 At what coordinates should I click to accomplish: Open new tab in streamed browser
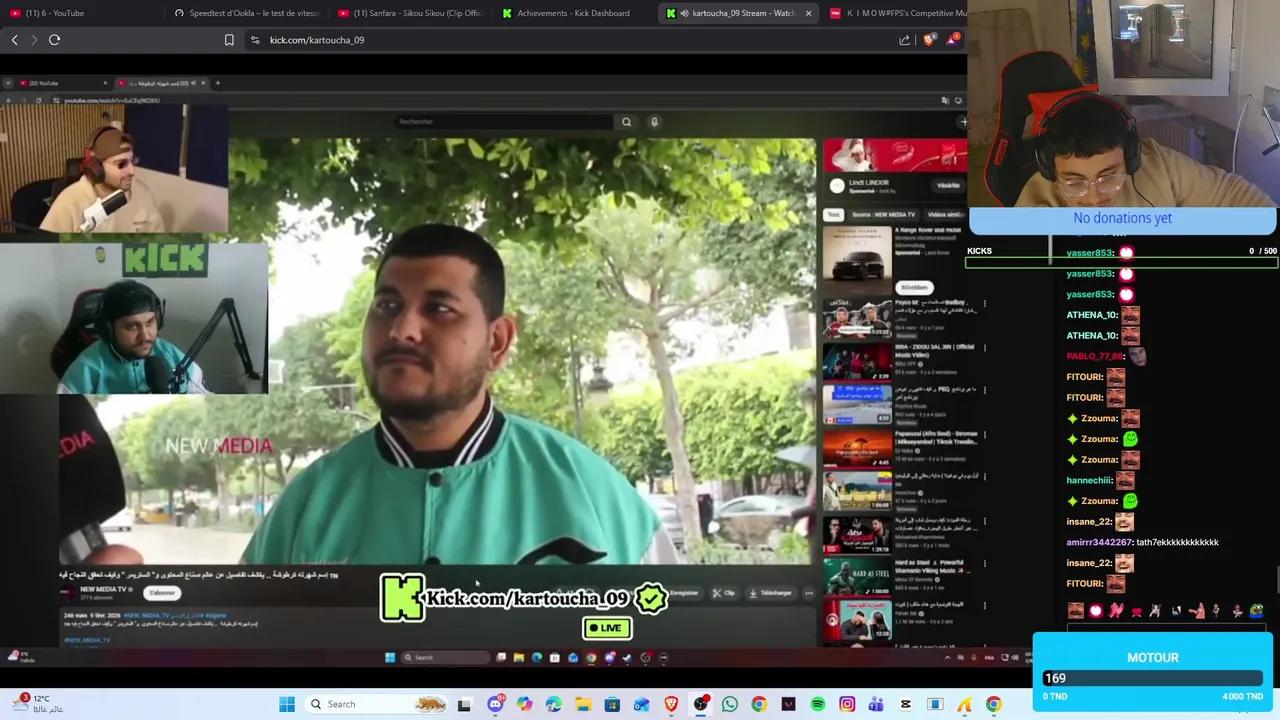(x=217, y=83)
